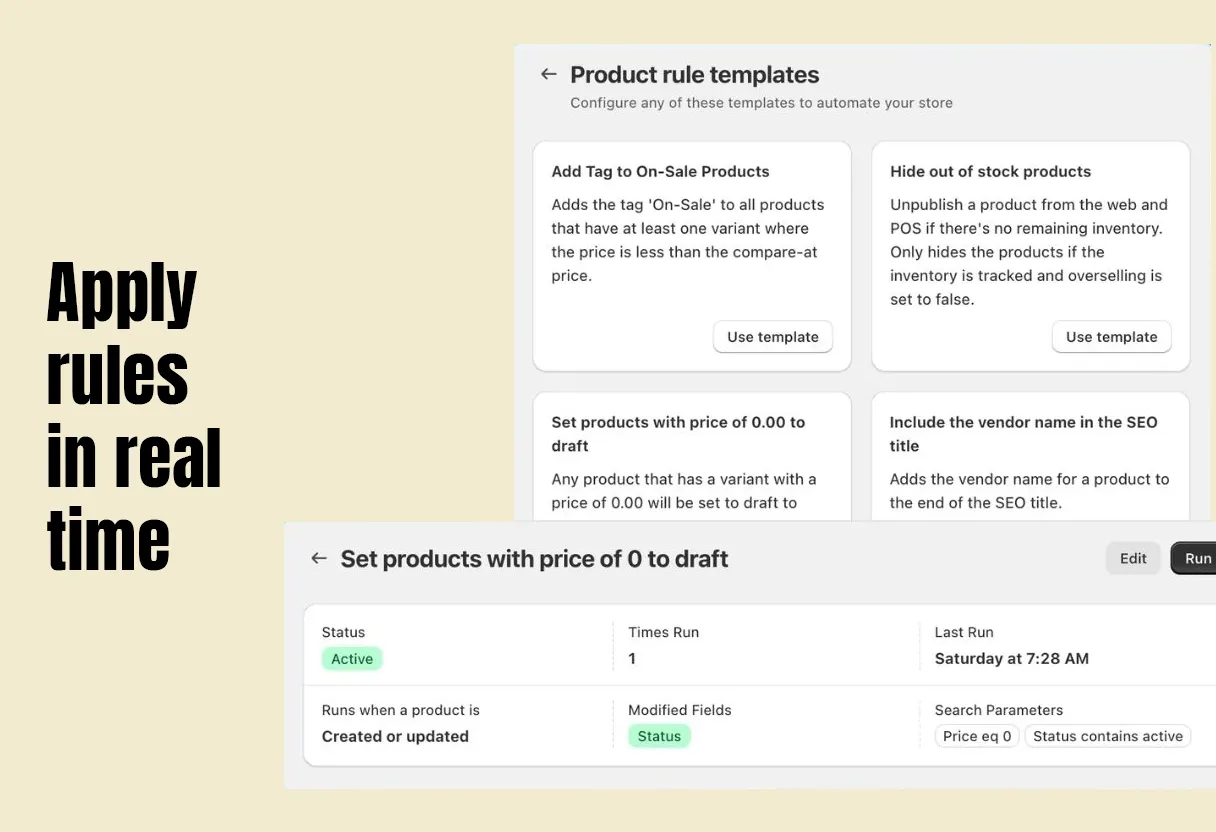
Task: Select Include the vendor name in SEO title card
Action: (1031, 456)
